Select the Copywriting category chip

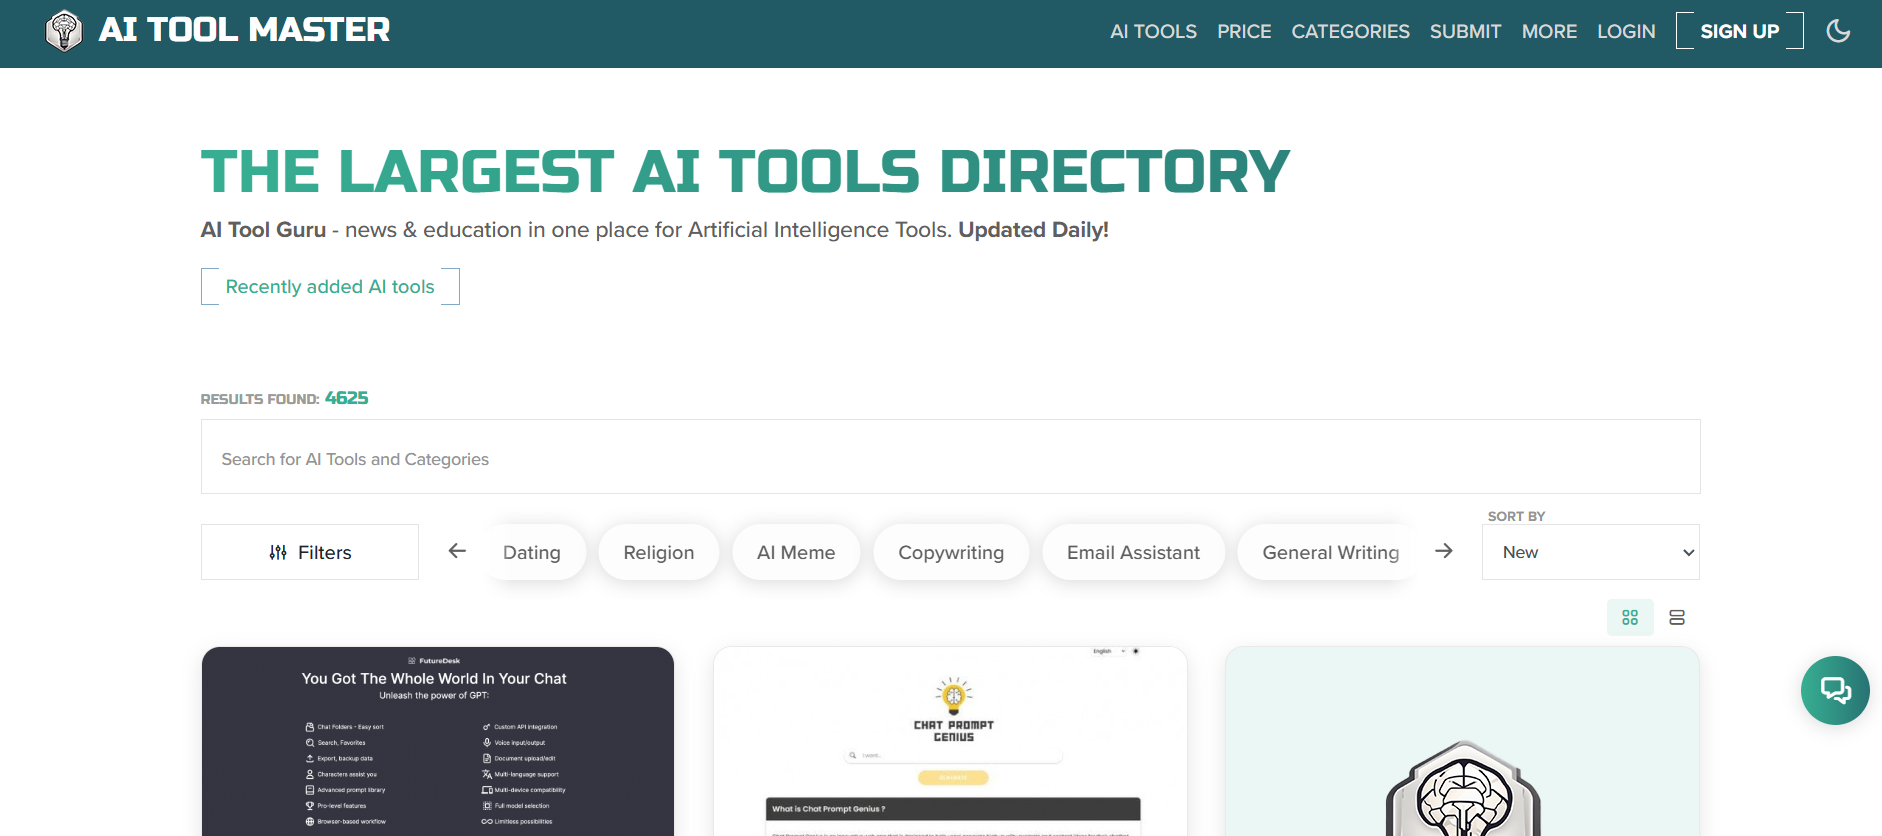click(x=951, y=552)
